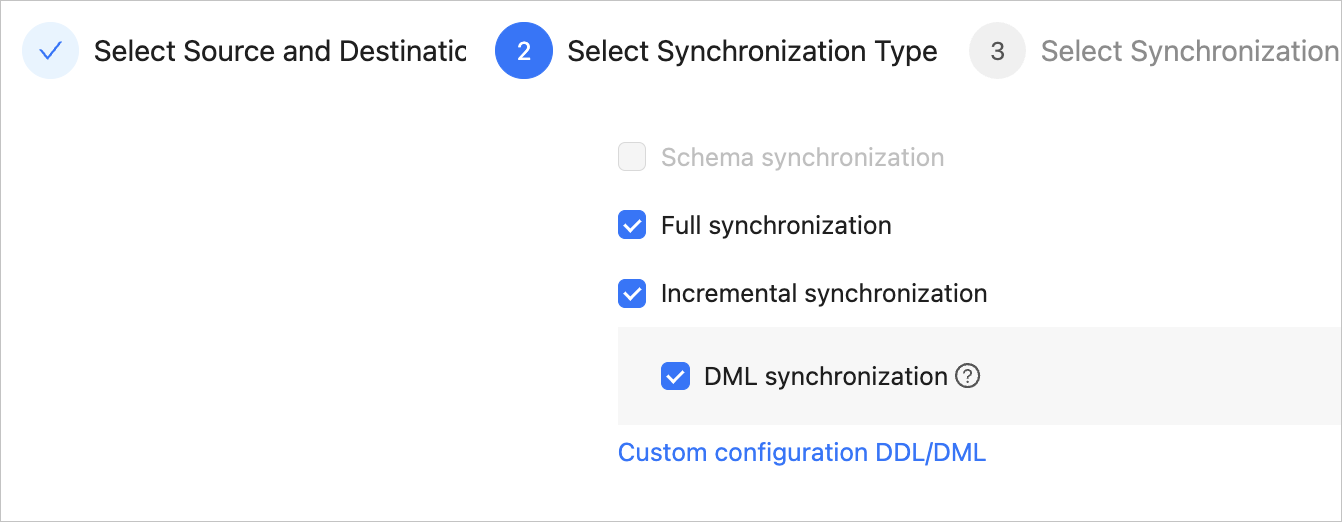Click the Incremental synchronization label text
Screen dimensions: 1342x522
click(824, 293)
